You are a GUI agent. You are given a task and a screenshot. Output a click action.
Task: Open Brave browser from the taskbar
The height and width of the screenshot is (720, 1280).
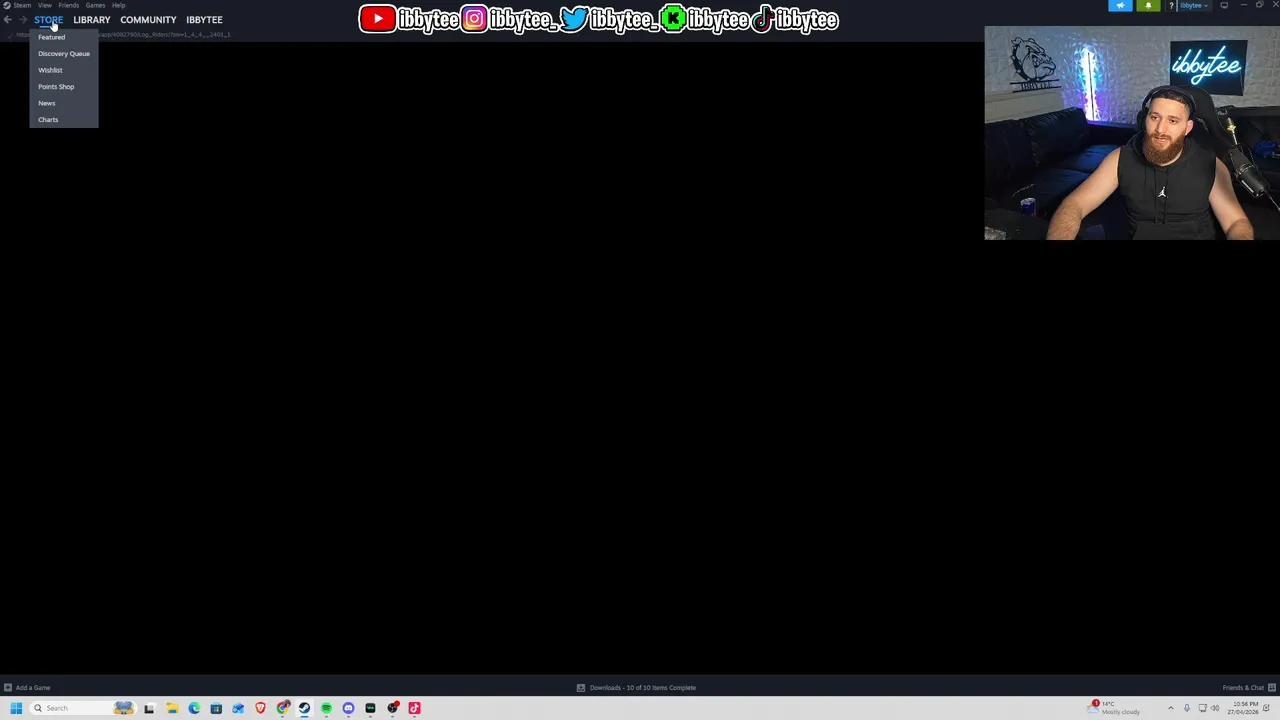tap(260, 708)
